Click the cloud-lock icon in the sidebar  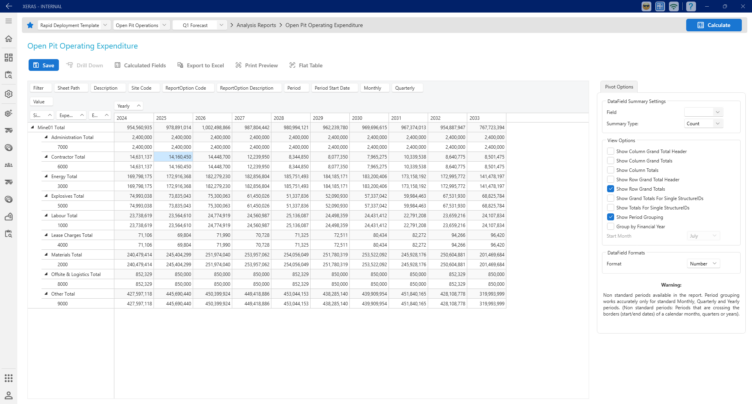point(9,217)
